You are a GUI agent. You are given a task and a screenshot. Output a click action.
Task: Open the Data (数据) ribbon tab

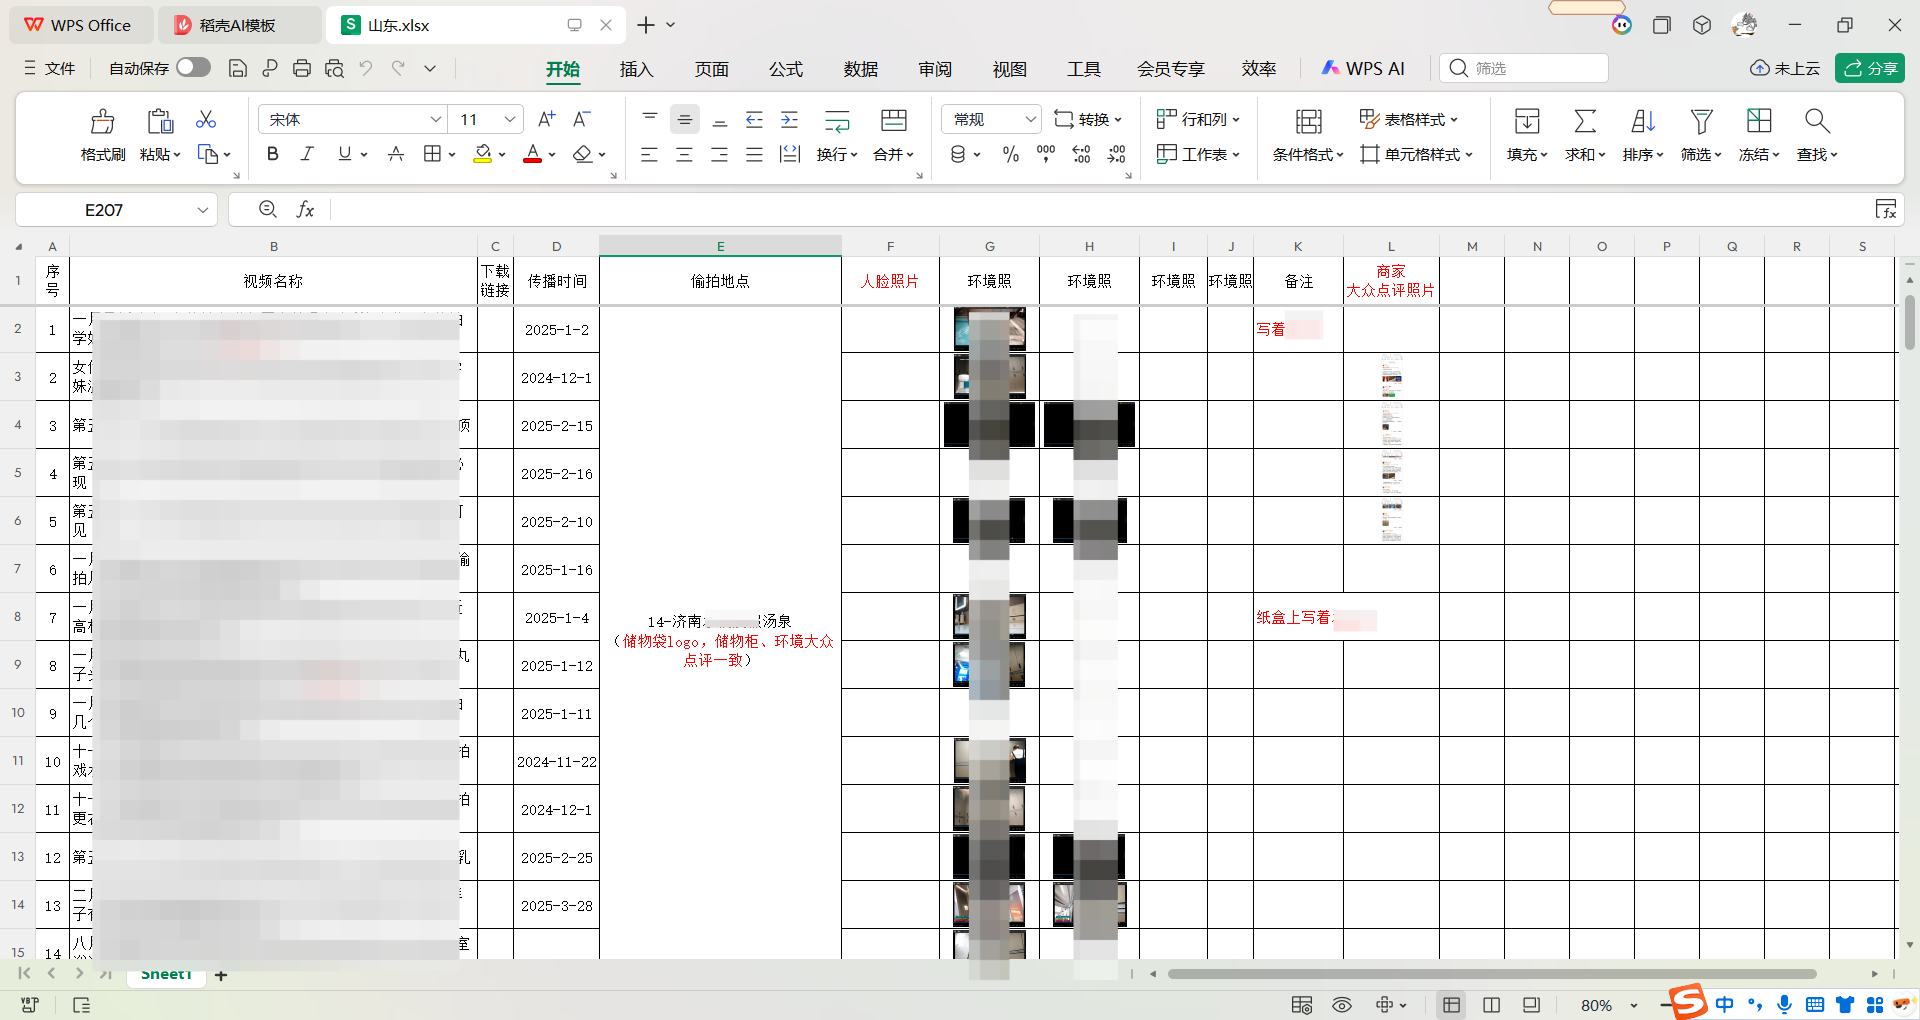pyautogui.click(x=860, y=69)
